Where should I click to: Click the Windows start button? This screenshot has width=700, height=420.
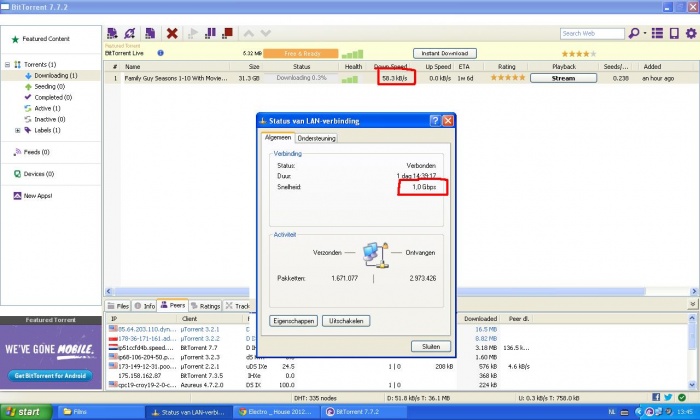point(26,412)
